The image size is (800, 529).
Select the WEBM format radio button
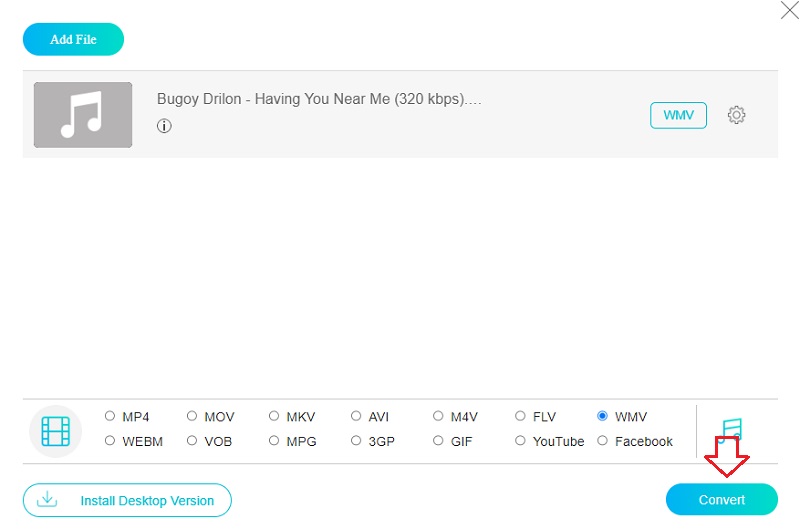(110, 441)
